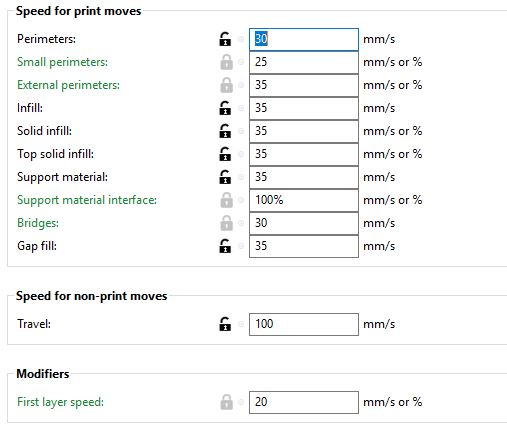Select the Small perimeters value field
507x431 pixels.
[x=304, y=62]
